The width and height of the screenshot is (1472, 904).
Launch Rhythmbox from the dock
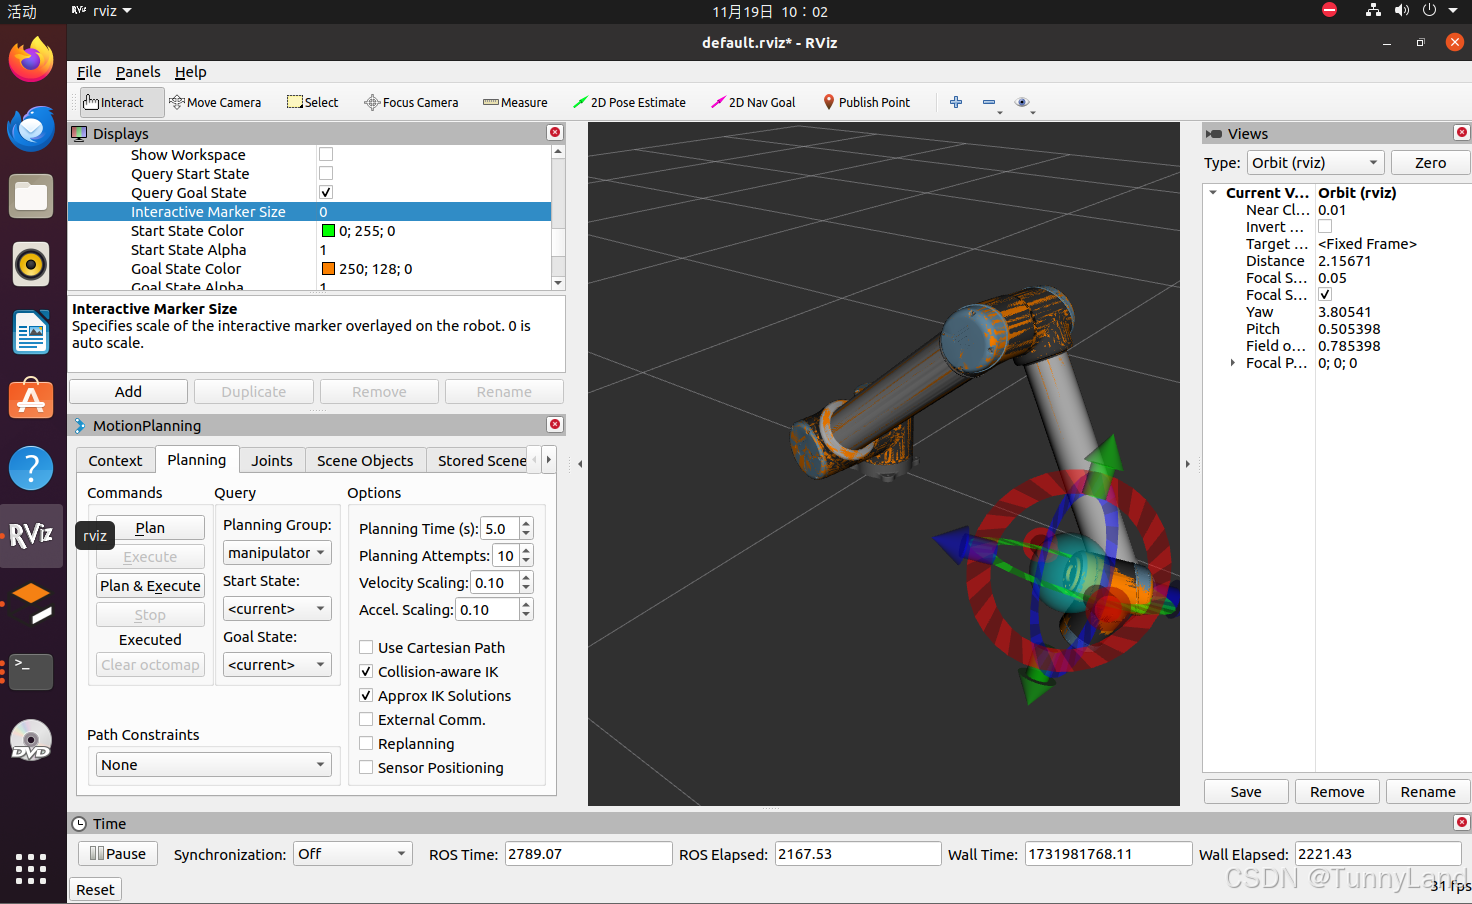coord(31,265)
